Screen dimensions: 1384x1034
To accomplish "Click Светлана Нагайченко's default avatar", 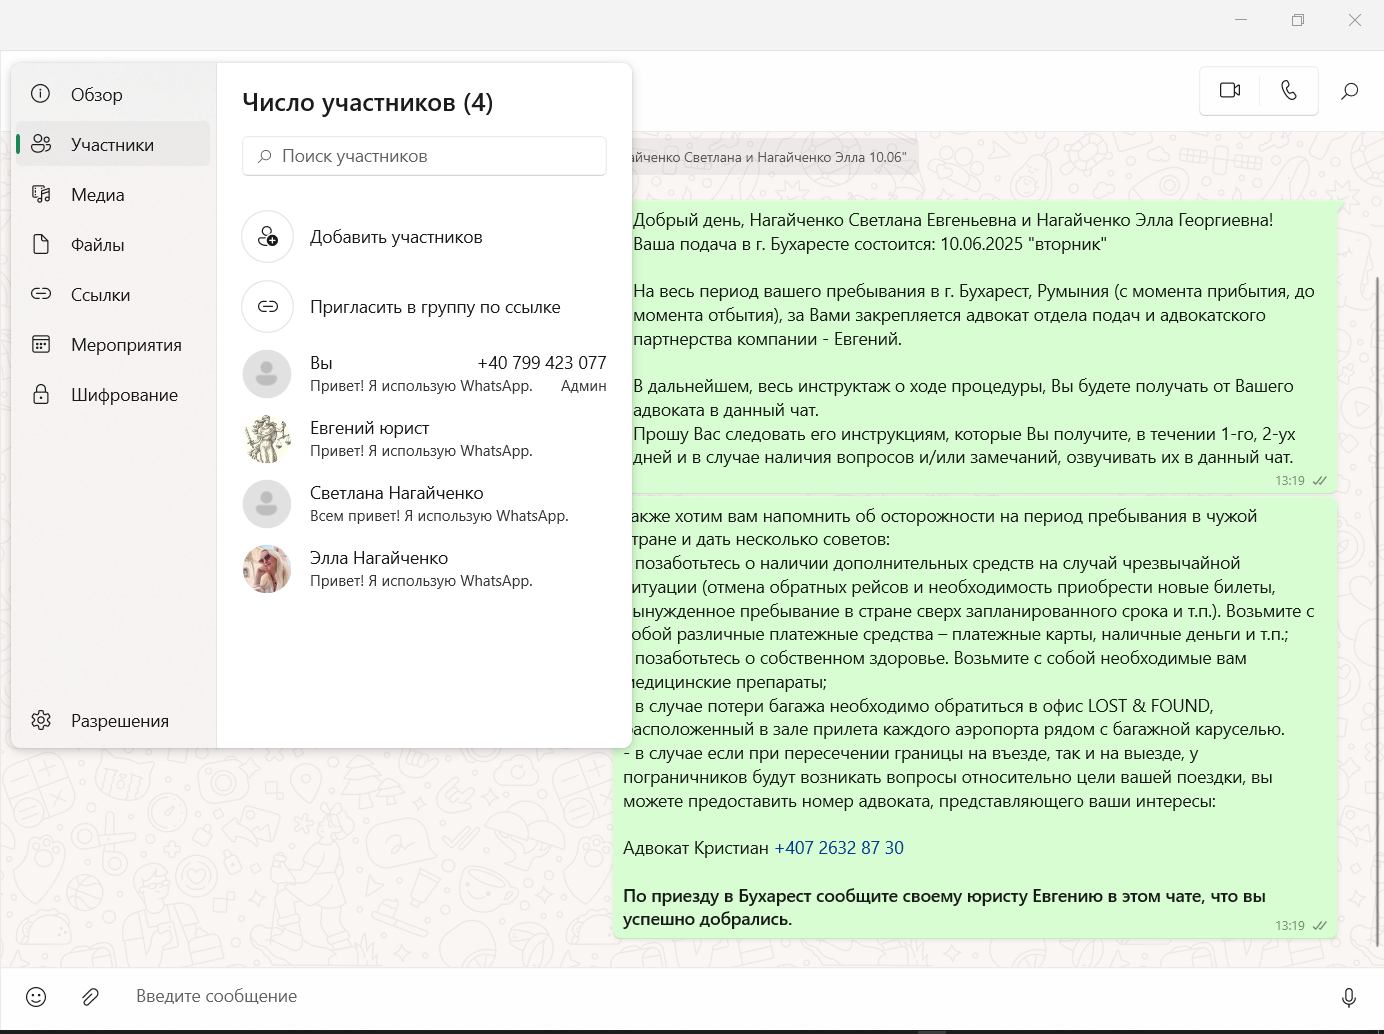I will tap(267, 503).
